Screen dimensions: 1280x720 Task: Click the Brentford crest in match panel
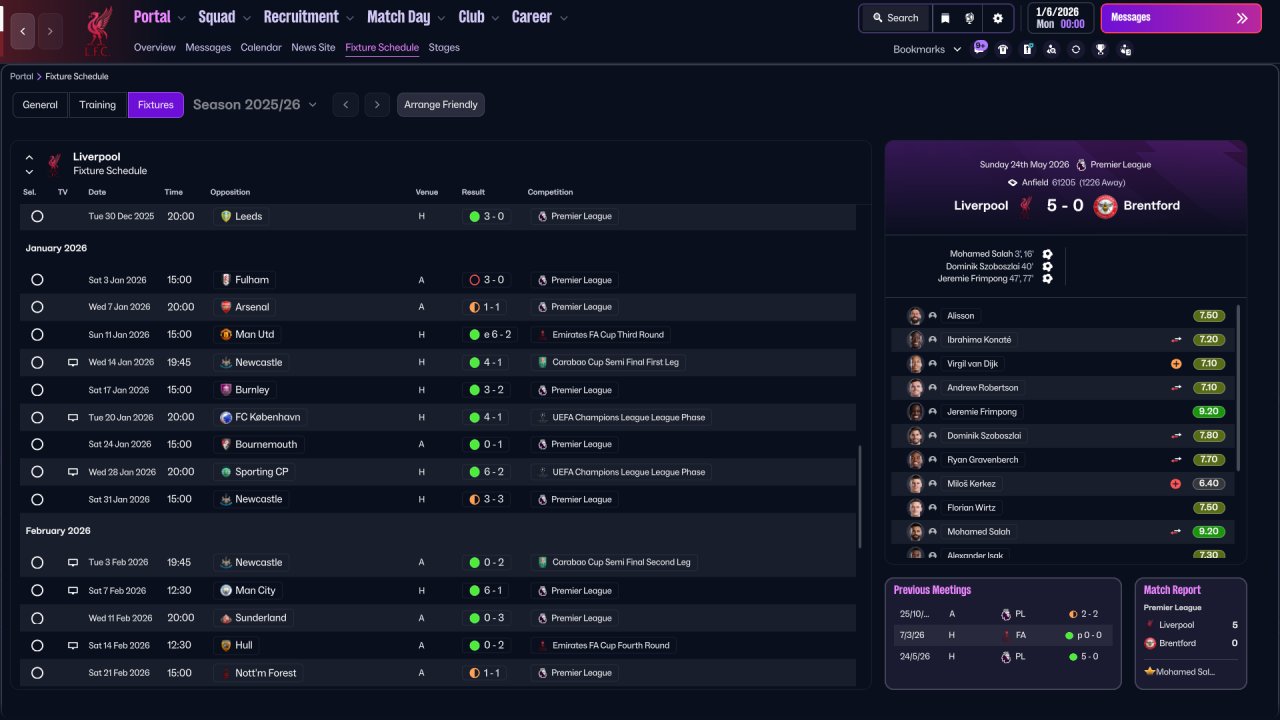(1105, 206)
